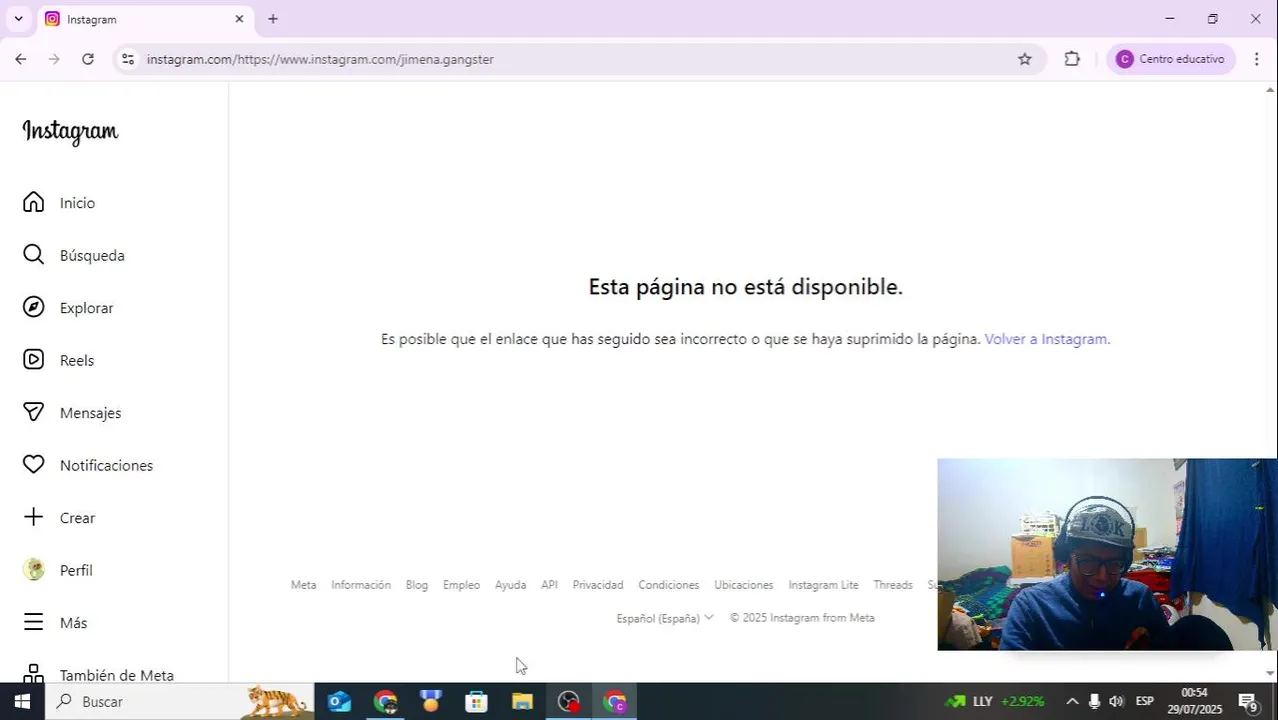Open the tab search dropdown arrow
This screenshot has width=1278, height=720.
coord(18,19)
